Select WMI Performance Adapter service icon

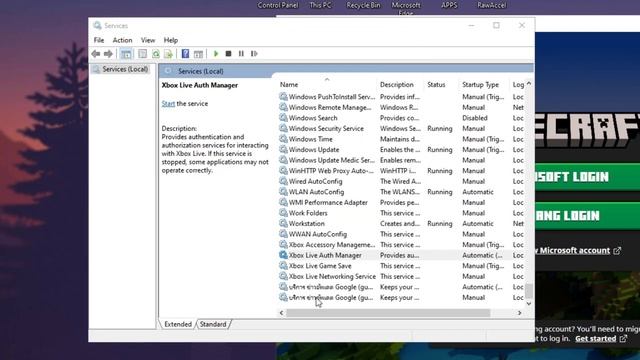[x=283, y=202]
